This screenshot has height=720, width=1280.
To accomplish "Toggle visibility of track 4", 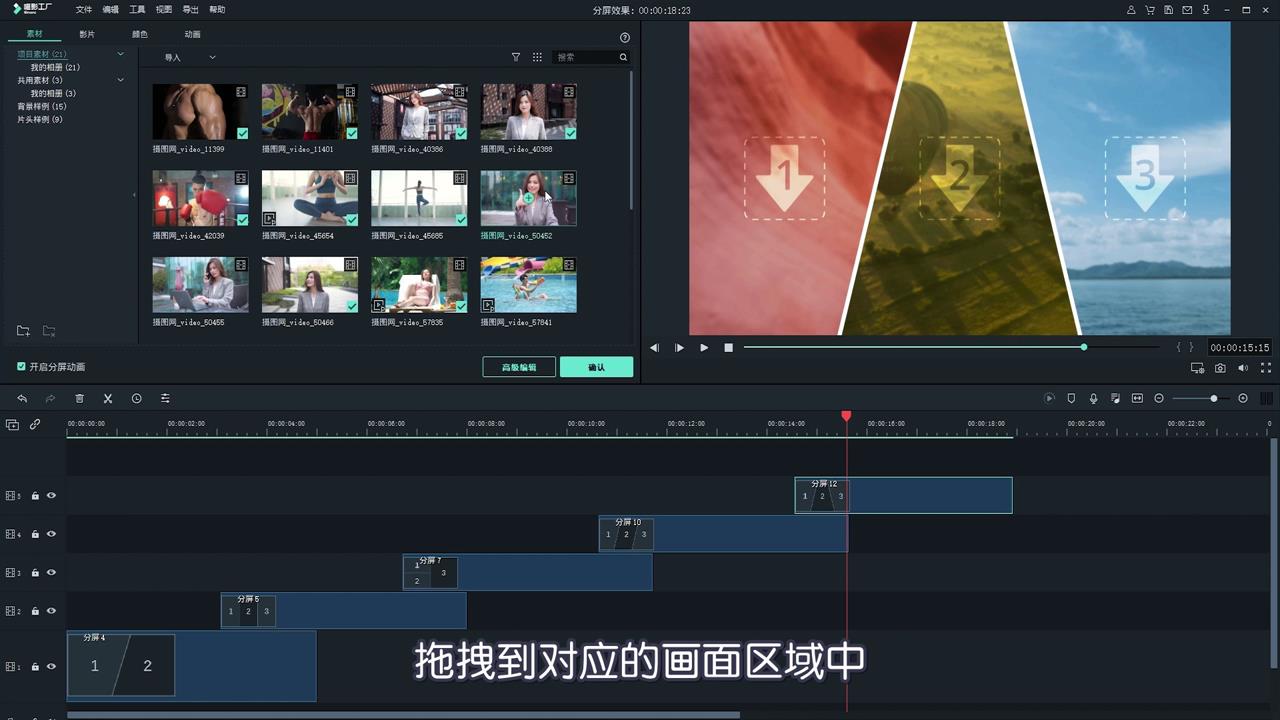I will 51,534.
